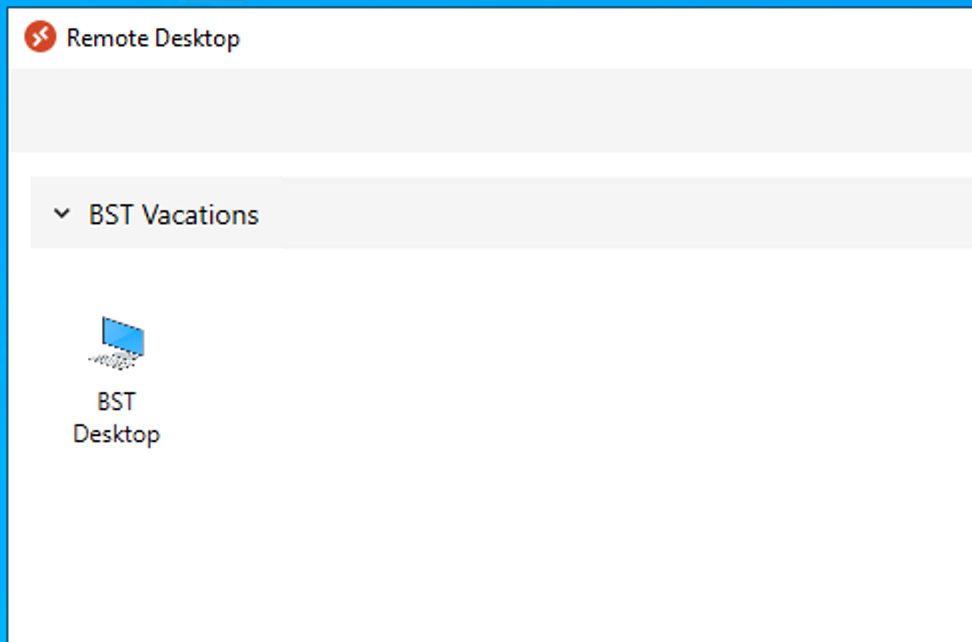Click the blue monitor screen of BST Desktop
The height and width of the screenshot is (642, 972).
tap(123, 335)
